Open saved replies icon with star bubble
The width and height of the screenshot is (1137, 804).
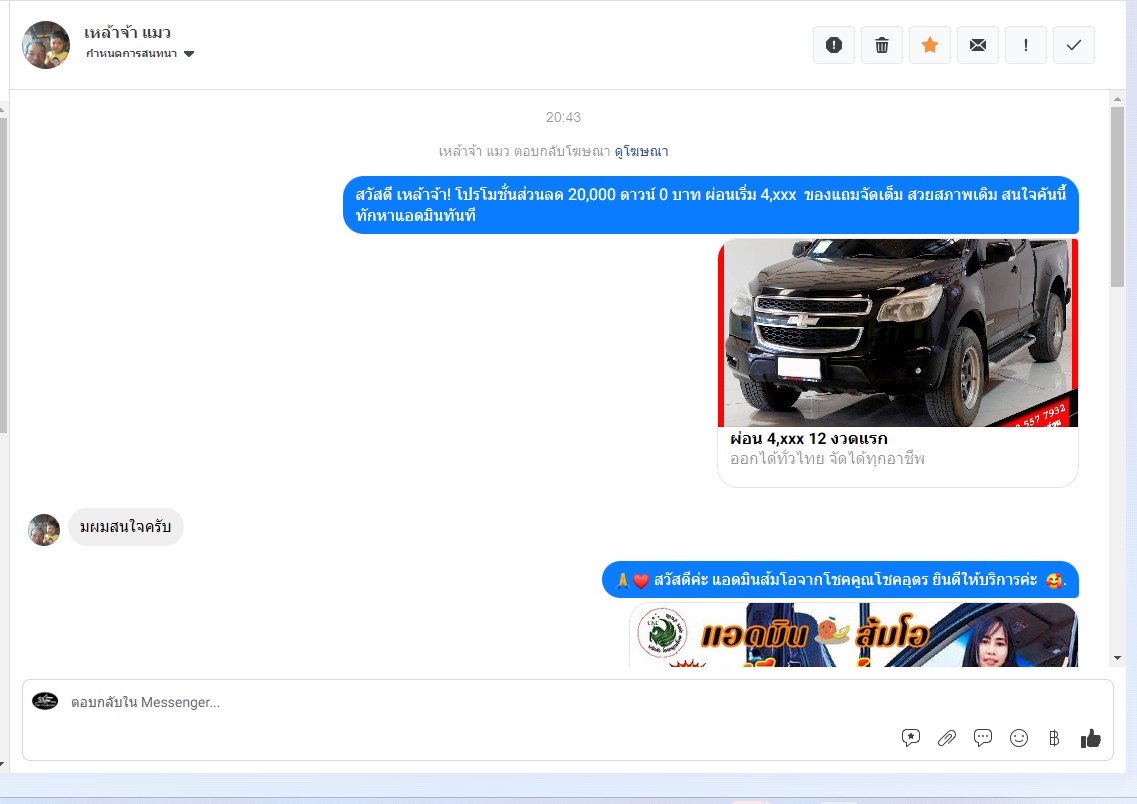pos(911,738)
